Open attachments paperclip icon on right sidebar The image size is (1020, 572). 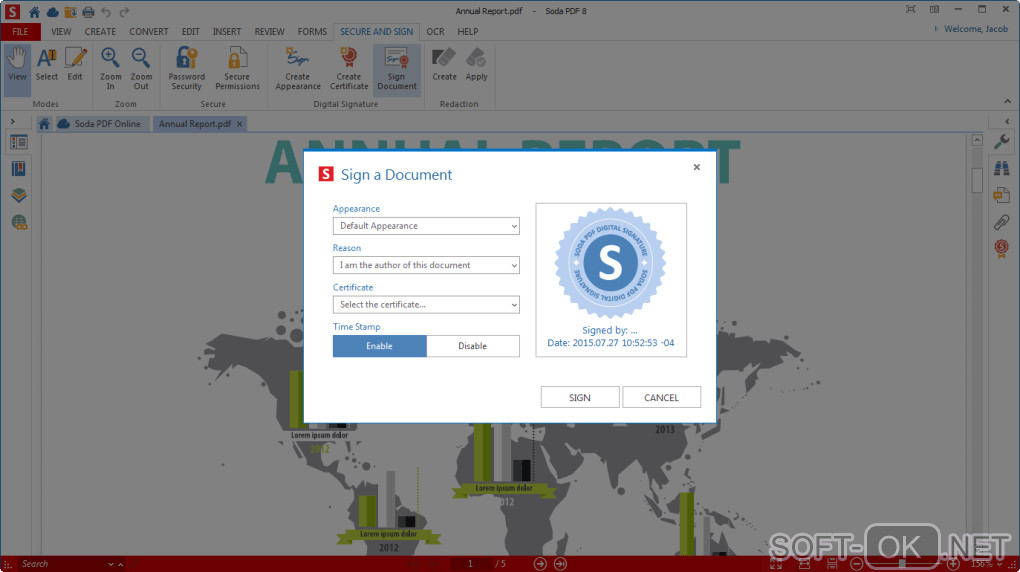tap(1002, 222)
